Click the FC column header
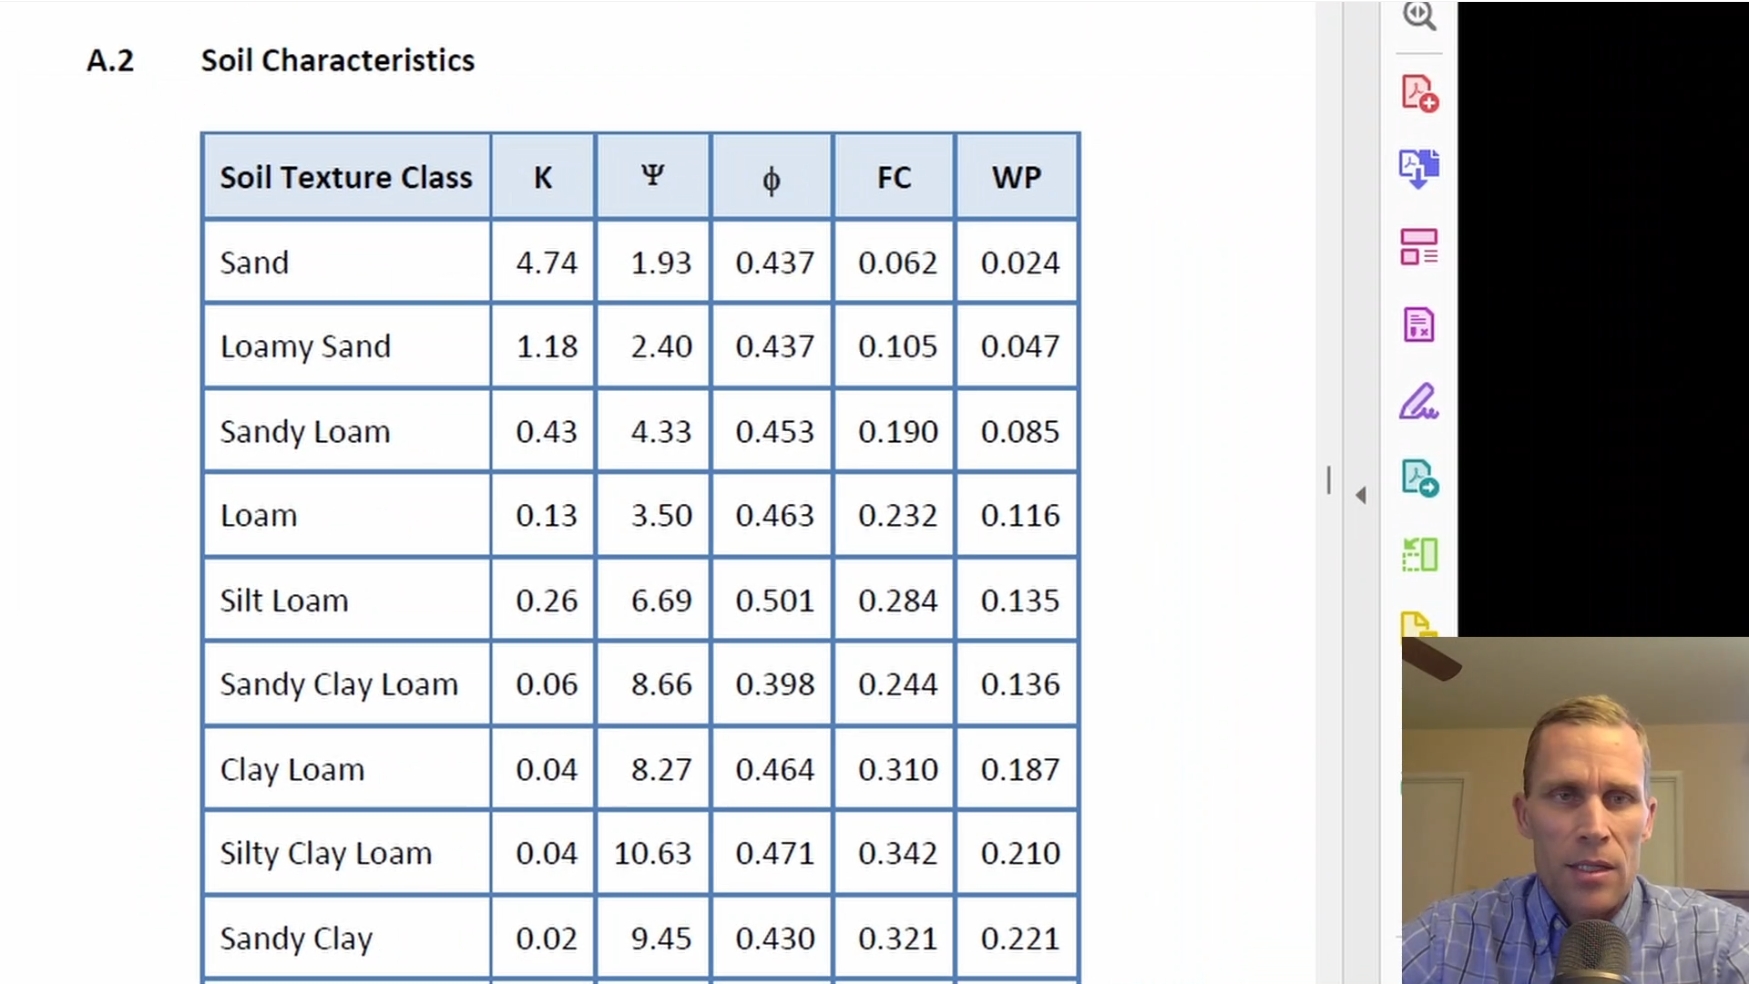The width and height of the screenshot is (1749, 984). tap(894, 177)
